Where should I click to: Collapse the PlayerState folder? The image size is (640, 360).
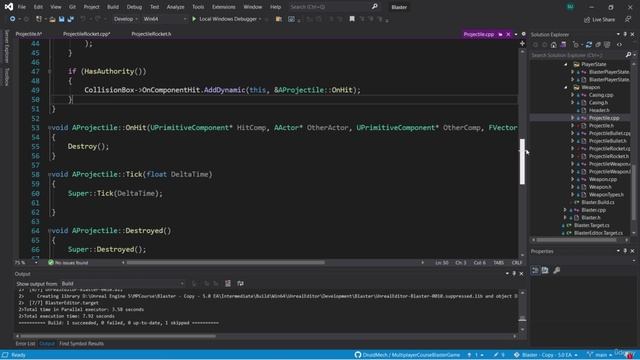tap(566, 64)
